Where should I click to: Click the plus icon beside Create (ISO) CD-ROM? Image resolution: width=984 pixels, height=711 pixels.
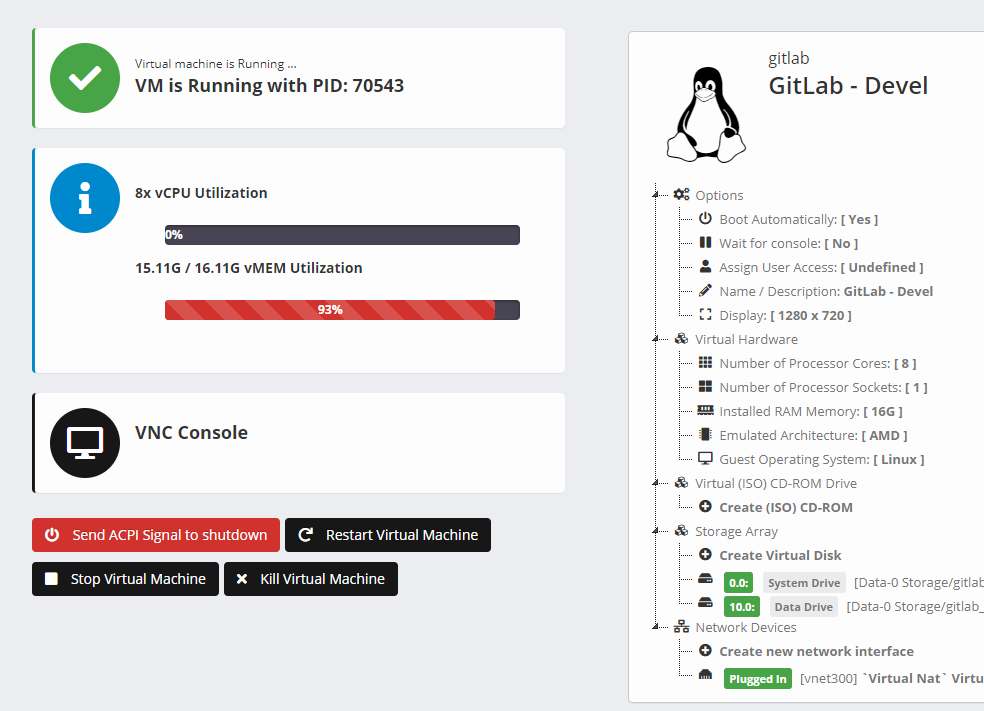(x=705, y=506)
